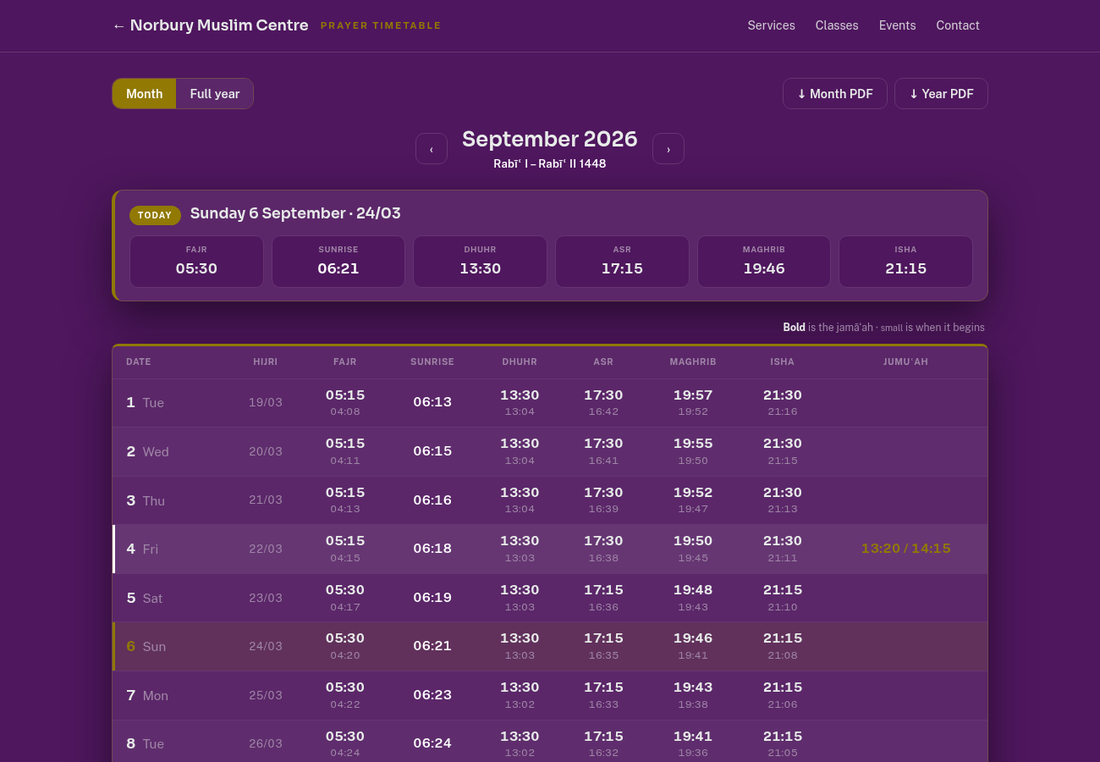Screen dimensions: 1100x762
Task: Click the PRAYER TIMETABLE label
Action: (x=381, y=26)
